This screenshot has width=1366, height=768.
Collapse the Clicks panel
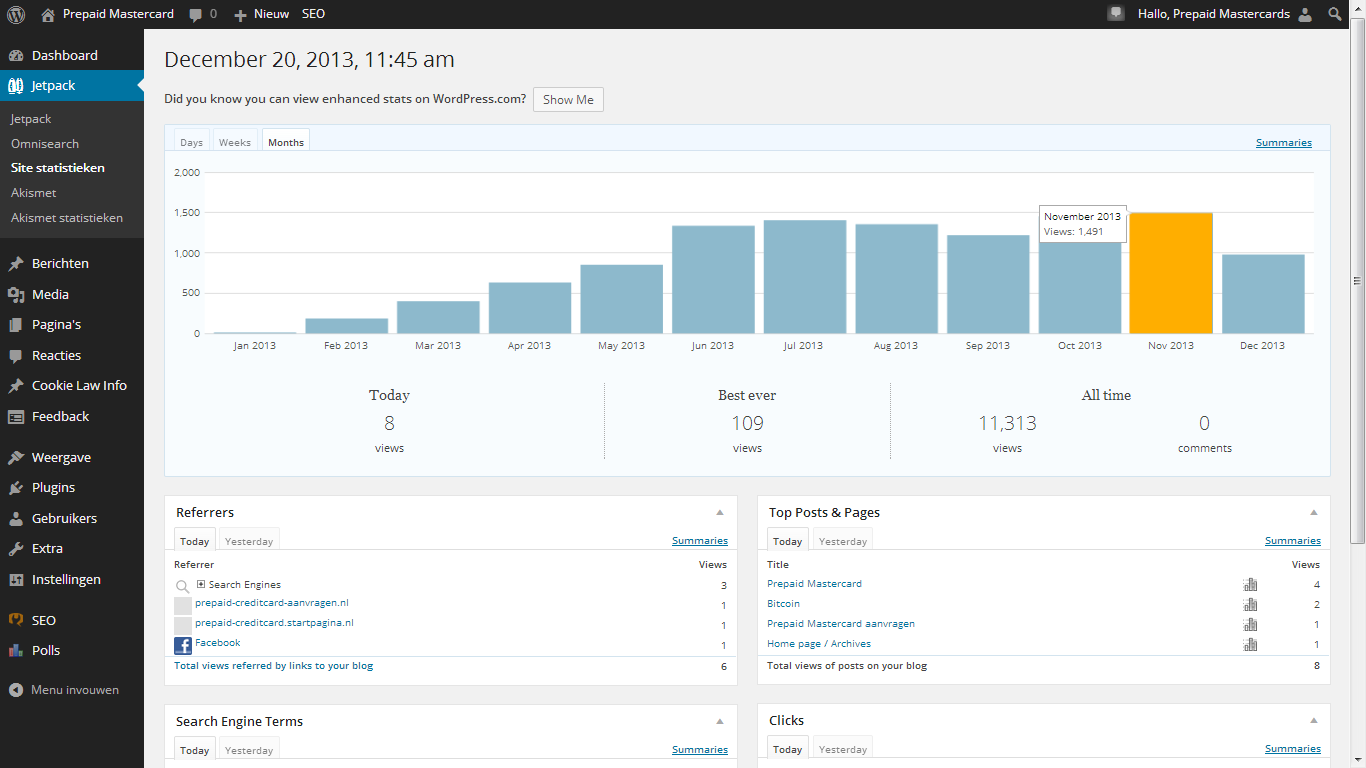point(1314,720)
